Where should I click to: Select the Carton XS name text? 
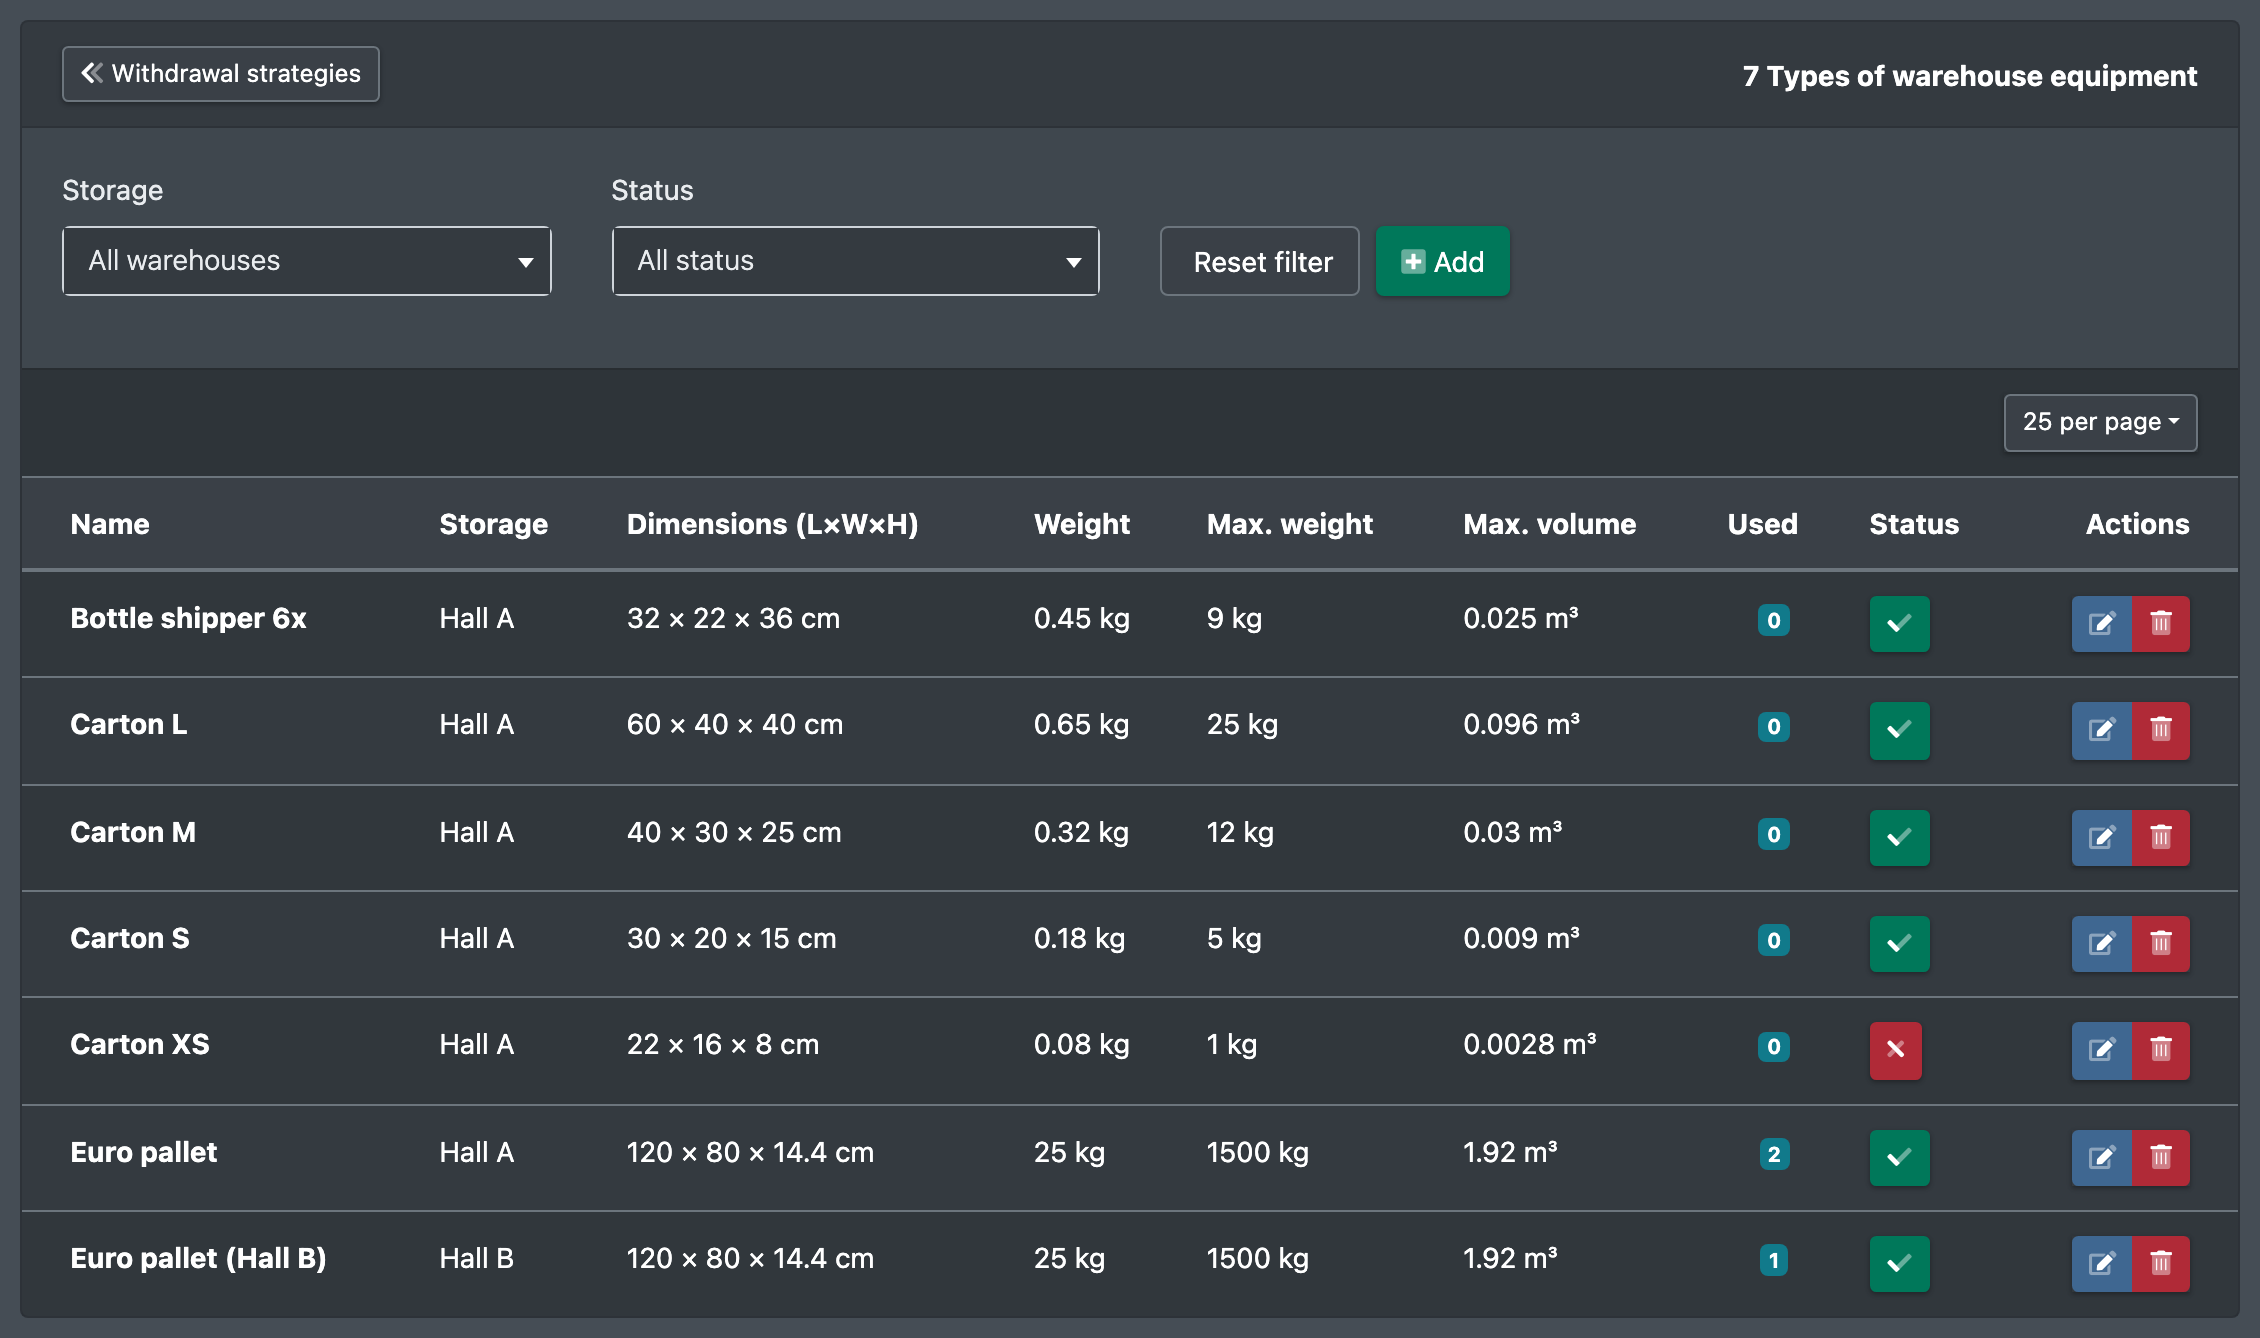tap(140, 1044)
